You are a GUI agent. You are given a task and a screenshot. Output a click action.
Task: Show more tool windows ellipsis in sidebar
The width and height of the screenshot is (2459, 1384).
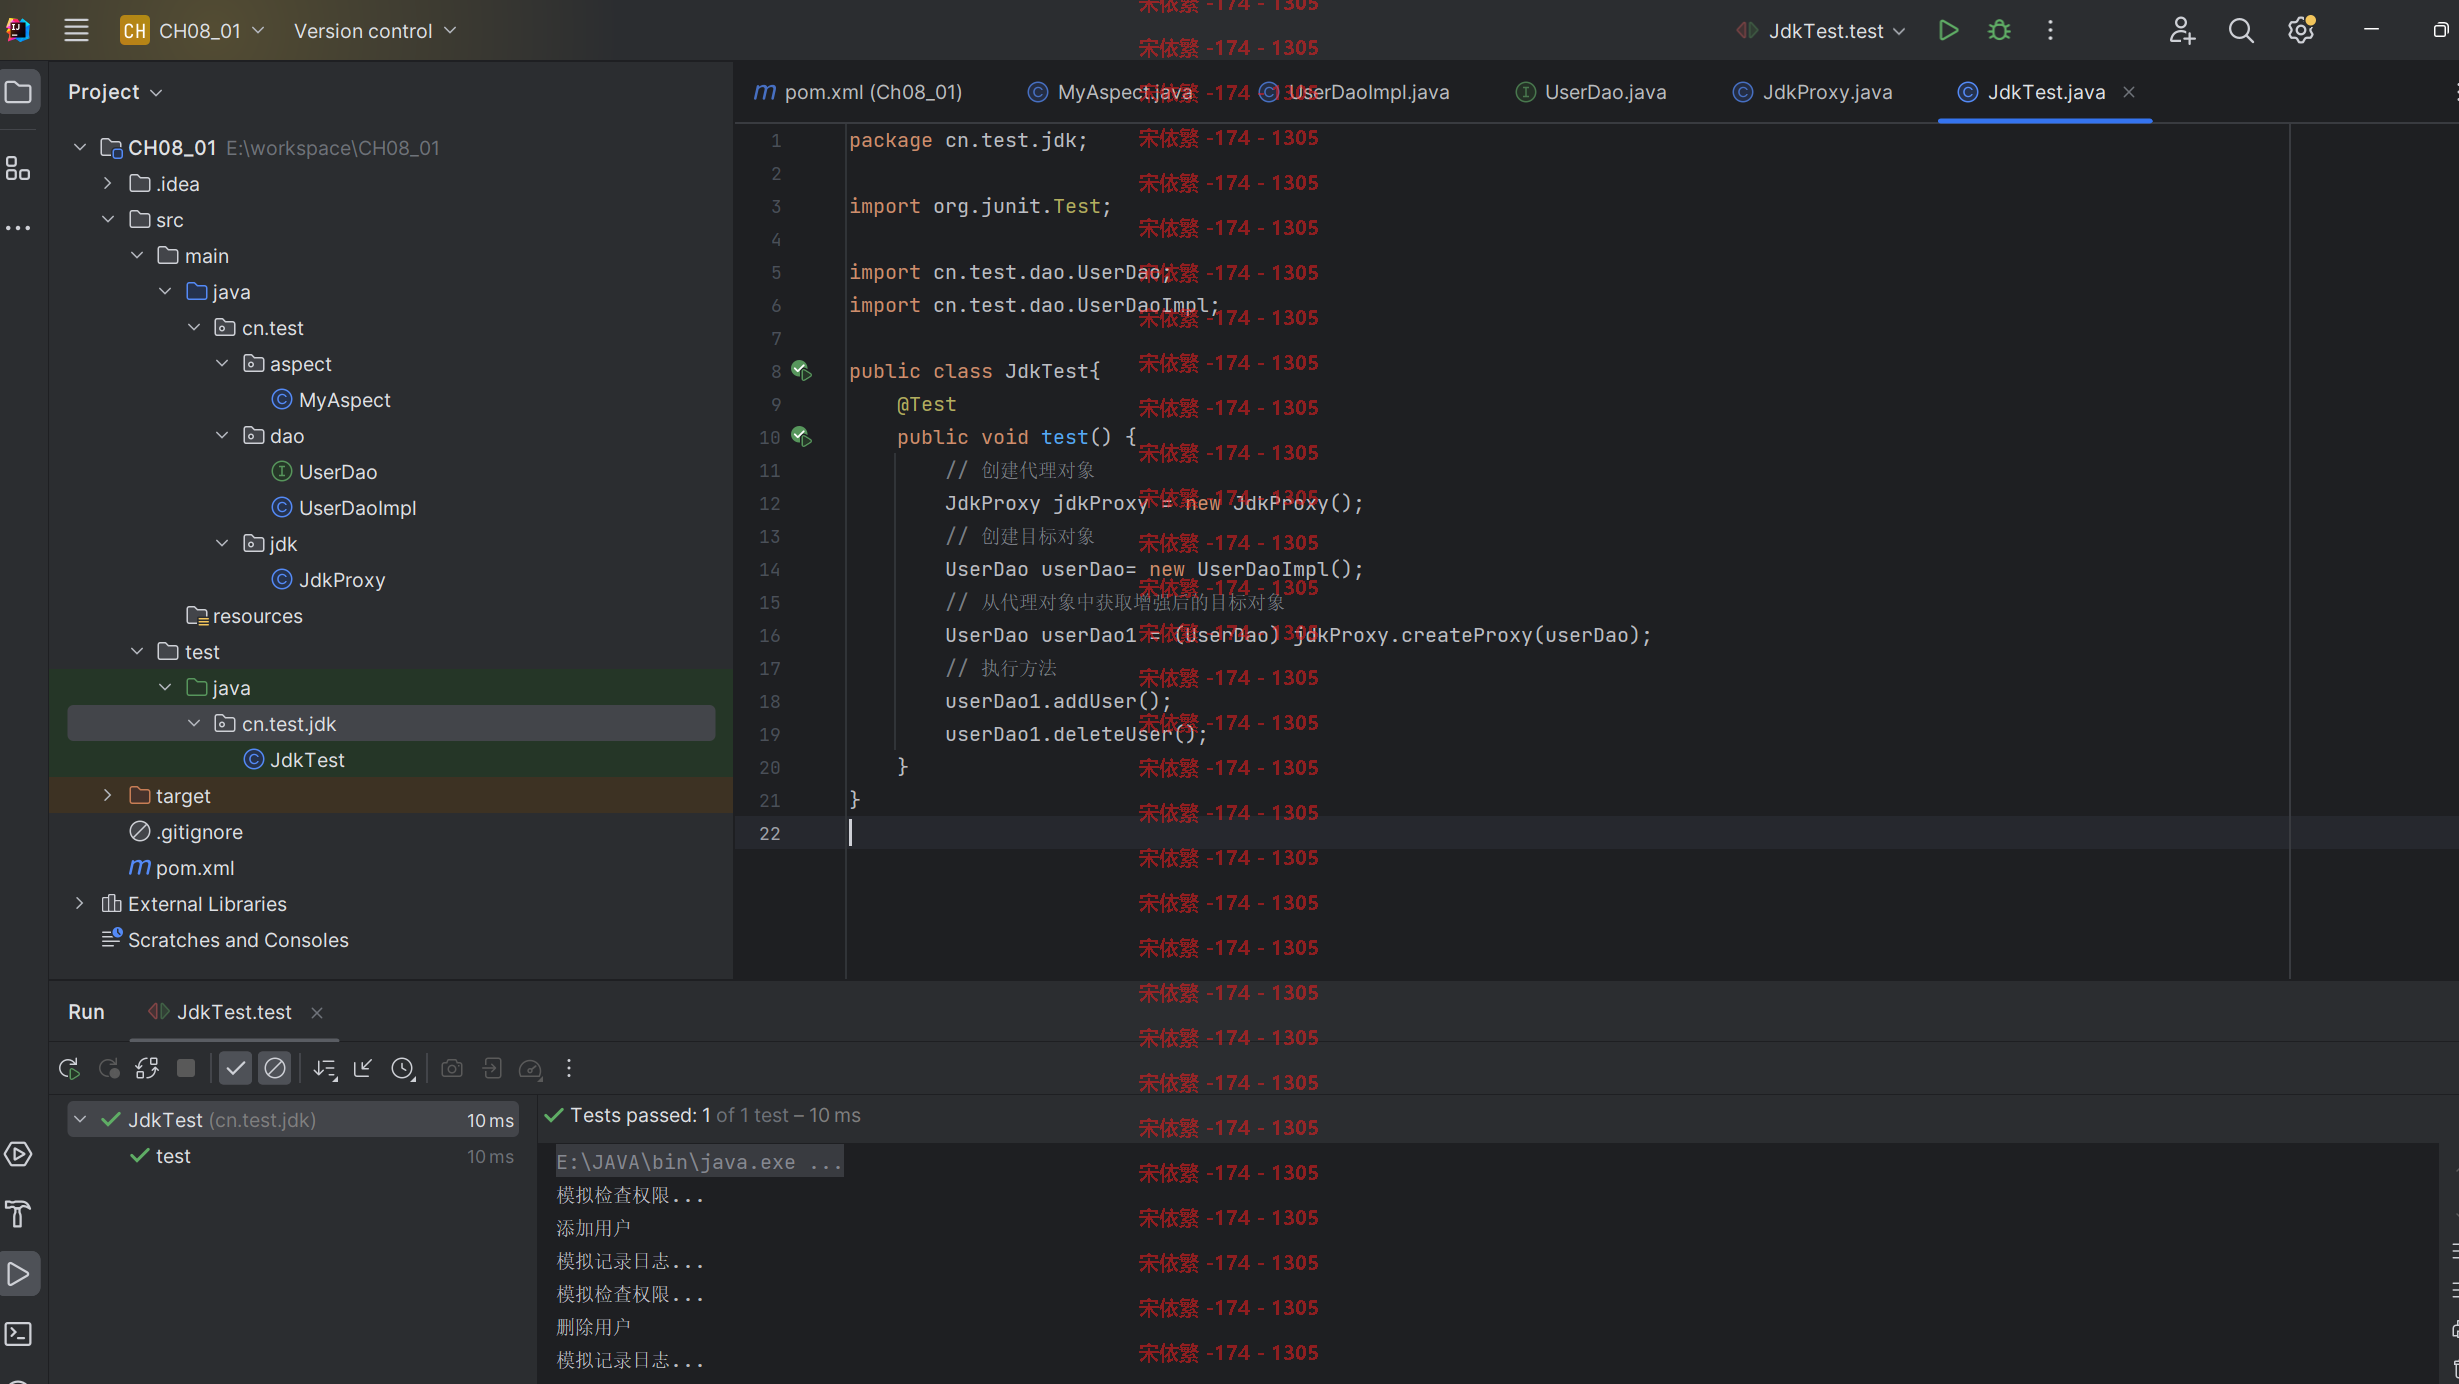pos(19,228)
